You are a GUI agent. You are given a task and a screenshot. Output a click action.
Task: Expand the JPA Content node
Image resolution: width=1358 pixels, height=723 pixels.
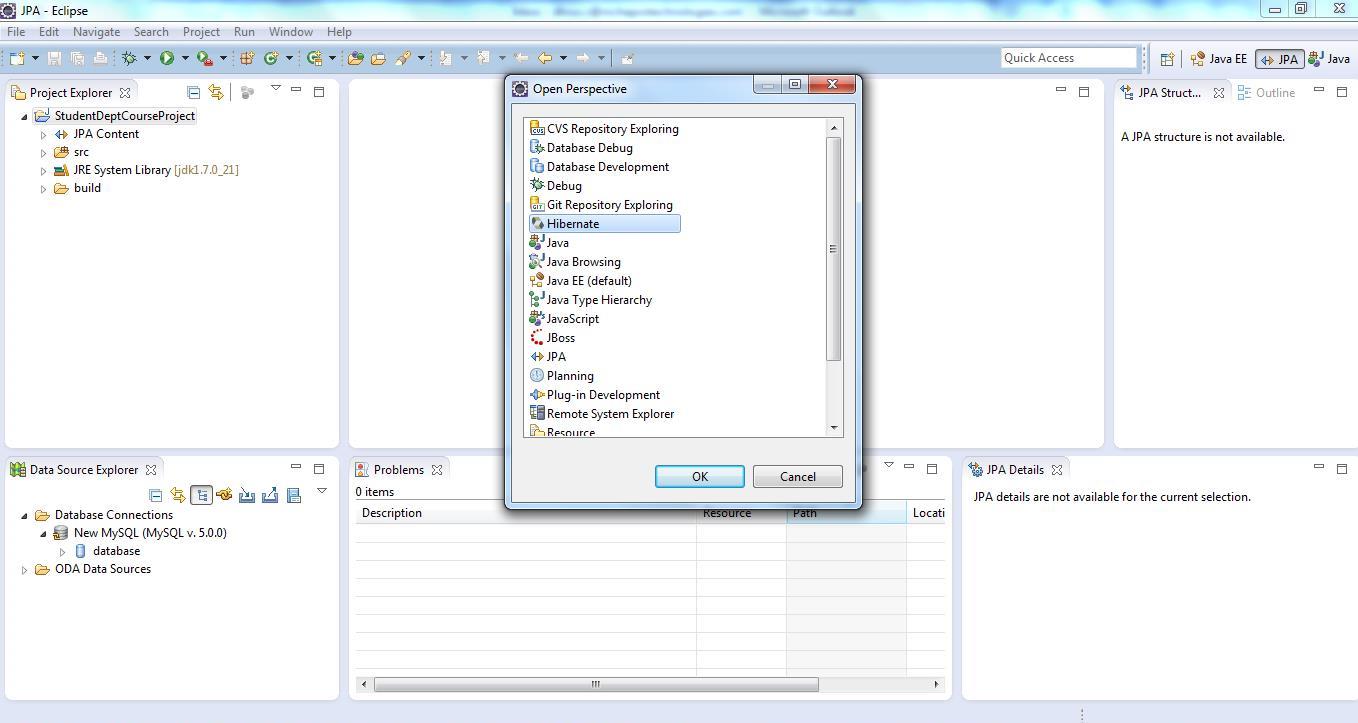click(x=43, y=134)
